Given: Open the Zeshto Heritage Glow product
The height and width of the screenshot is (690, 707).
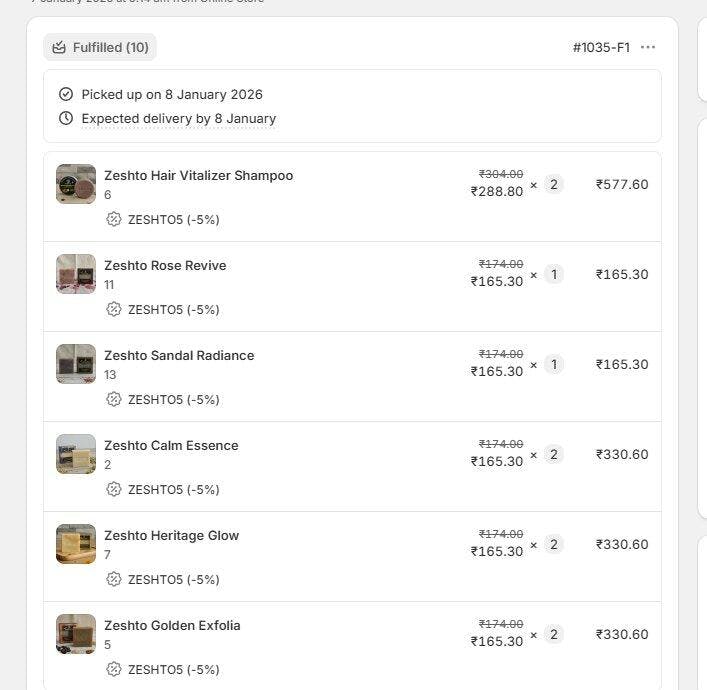Looking at the screenshot, I should 171,535.
